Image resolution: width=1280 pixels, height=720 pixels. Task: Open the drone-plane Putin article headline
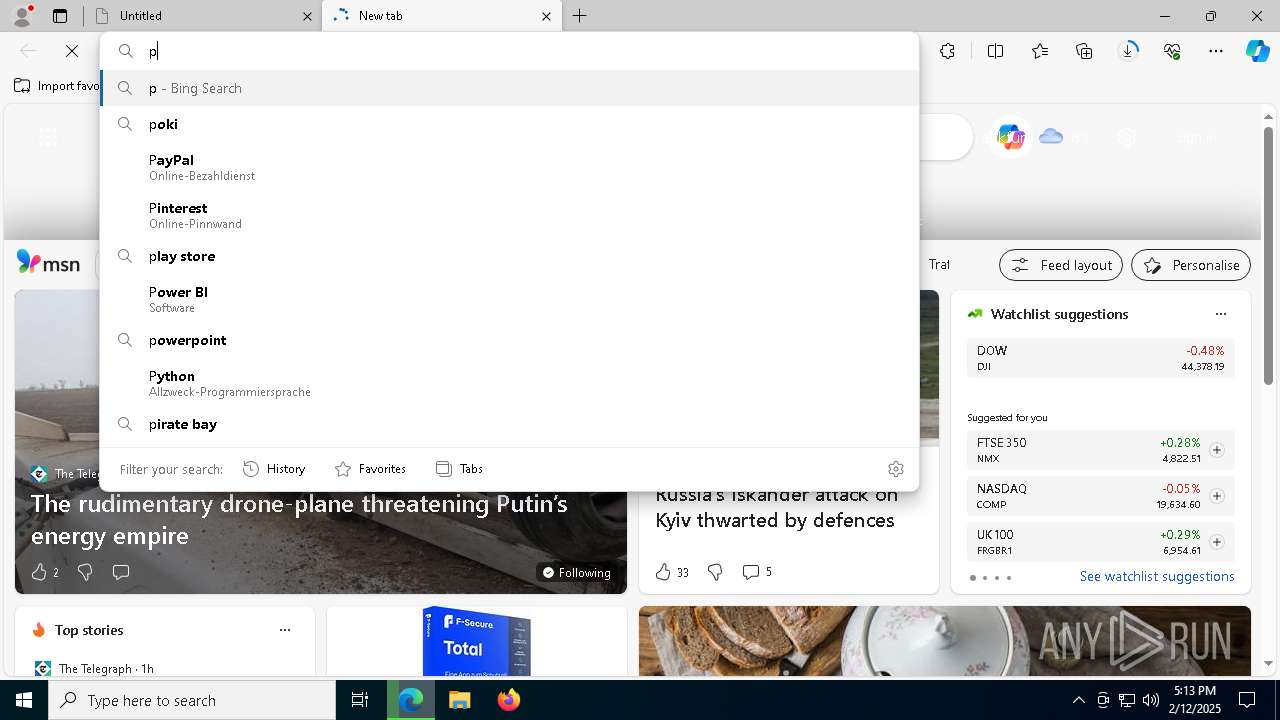point(299,519)
